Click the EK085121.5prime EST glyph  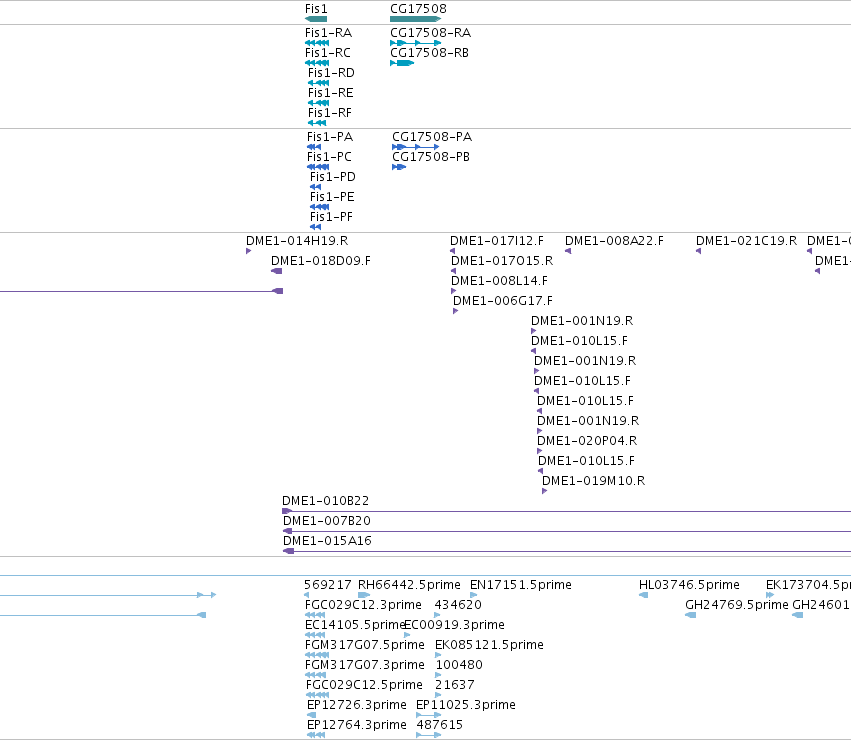click(x=438, y=655)
